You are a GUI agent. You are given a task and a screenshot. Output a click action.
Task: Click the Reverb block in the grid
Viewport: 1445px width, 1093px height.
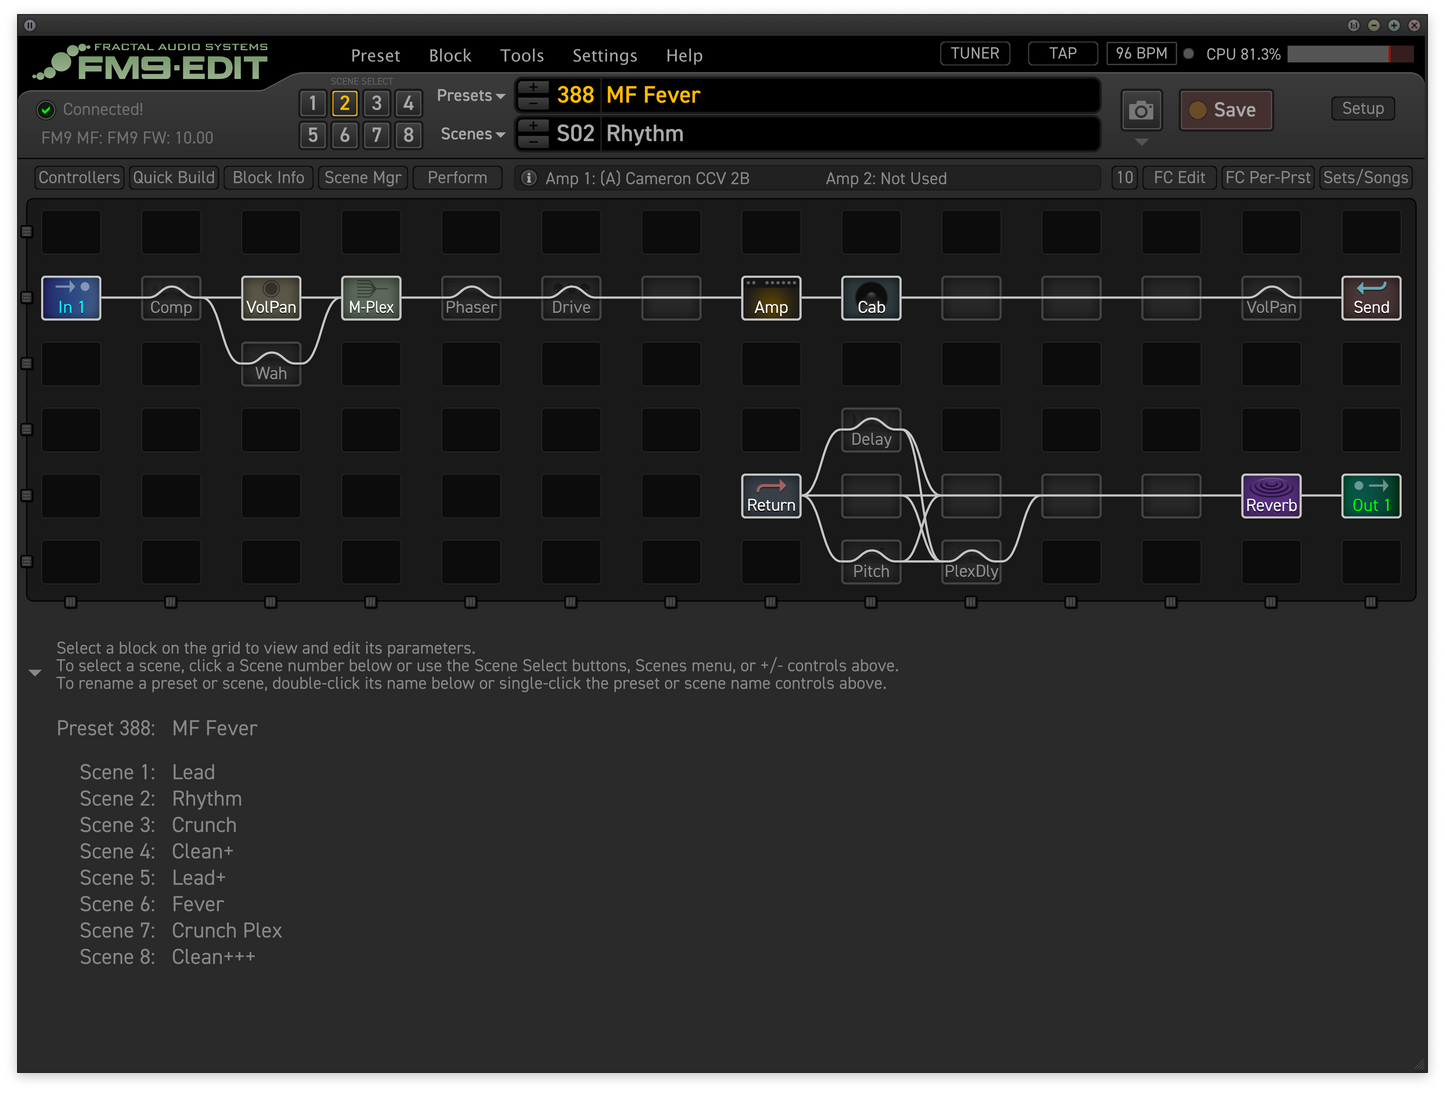(x=1270, y=496)
